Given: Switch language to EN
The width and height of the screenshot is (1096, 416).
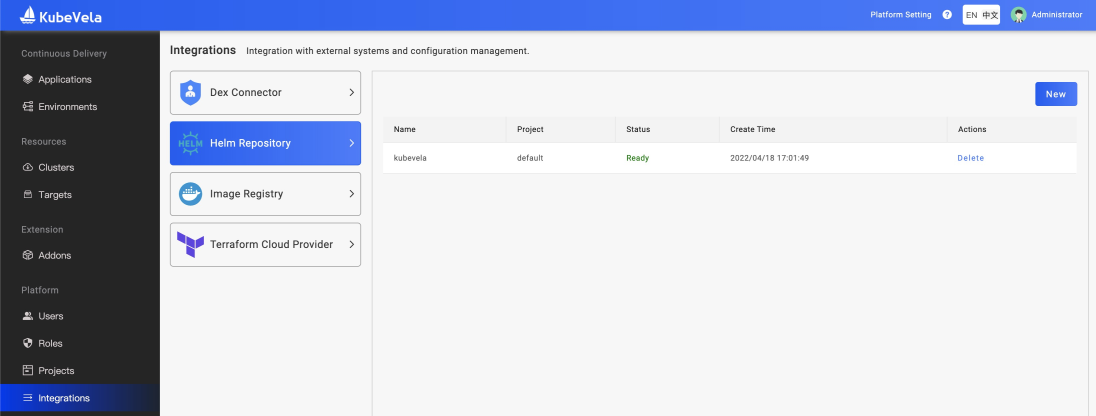Looking at the screenshot, I should click(971, 15).
